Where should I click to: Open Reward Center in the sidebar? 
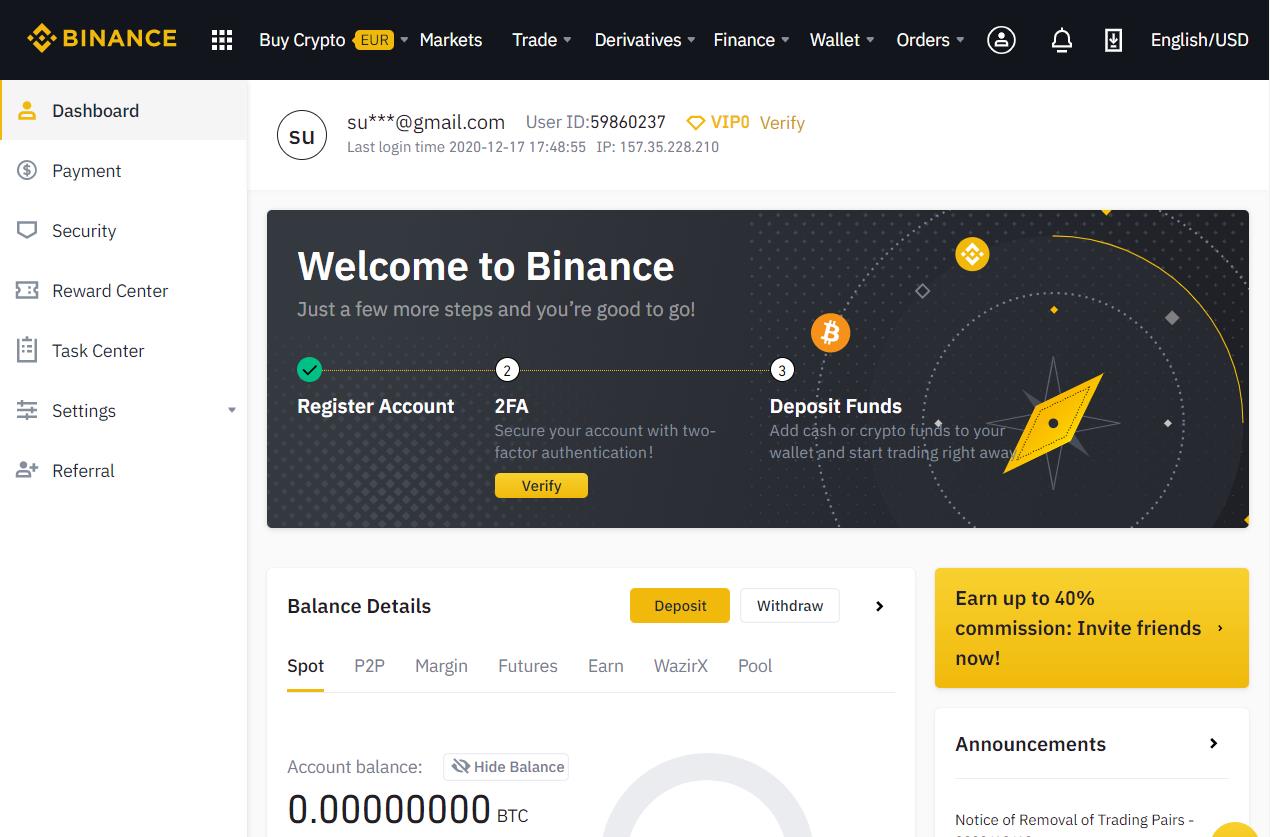coord(123,290)
